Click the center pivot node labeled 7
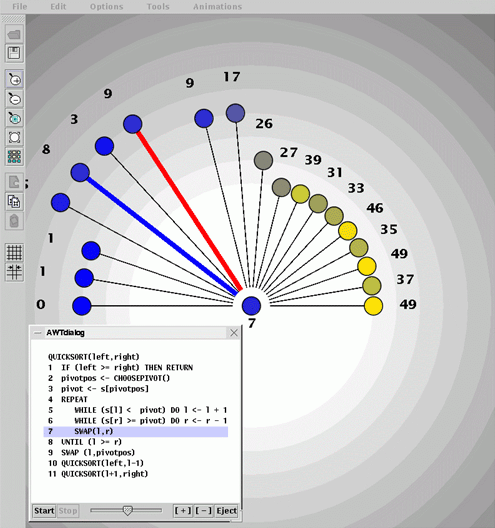This screenshot has width=495, height=528. 251,306
